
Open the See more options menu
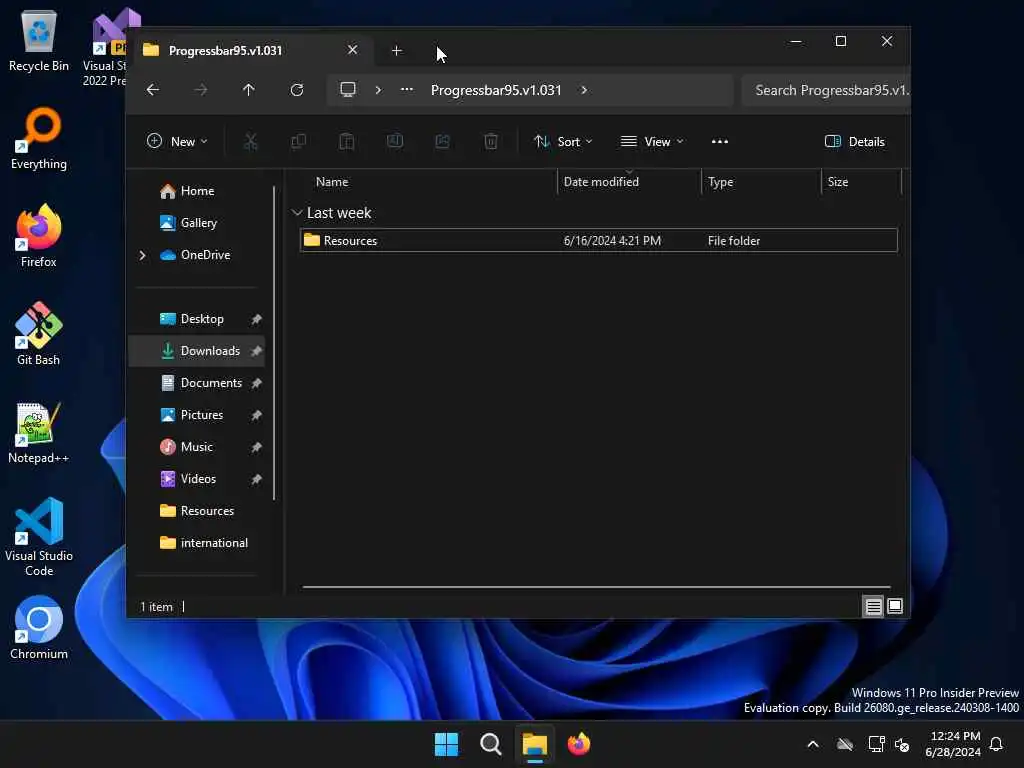pyautogui.click(x=720, y=142)
